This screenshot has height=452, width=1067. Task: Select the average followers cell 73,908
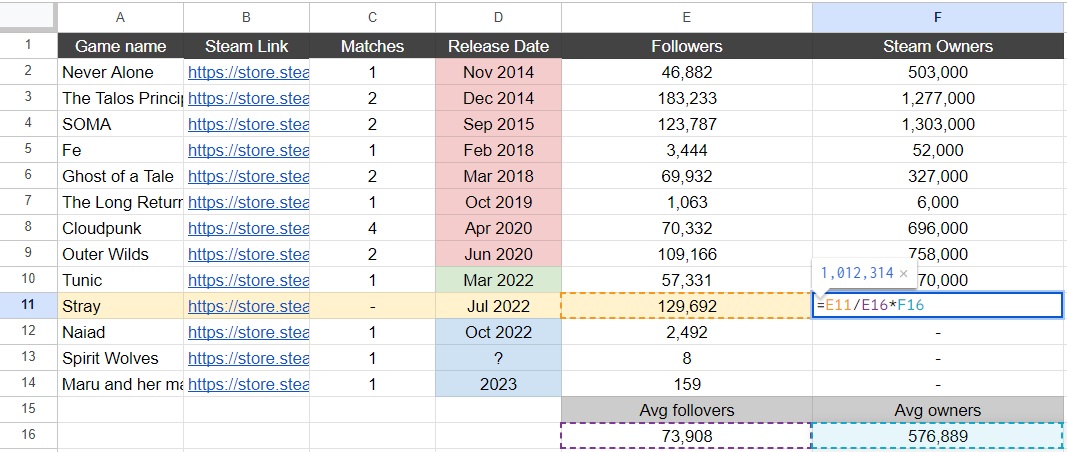(687, 436)
